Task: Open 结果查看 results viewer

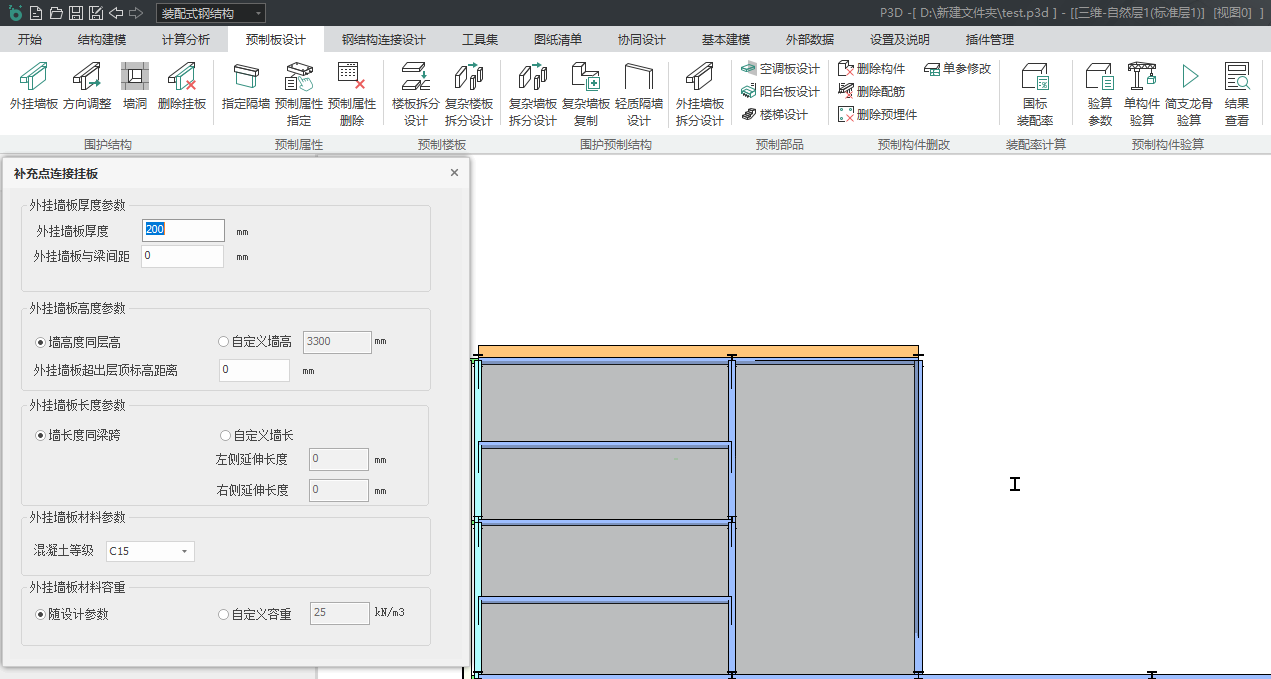Action: (x=1237, y=78)
